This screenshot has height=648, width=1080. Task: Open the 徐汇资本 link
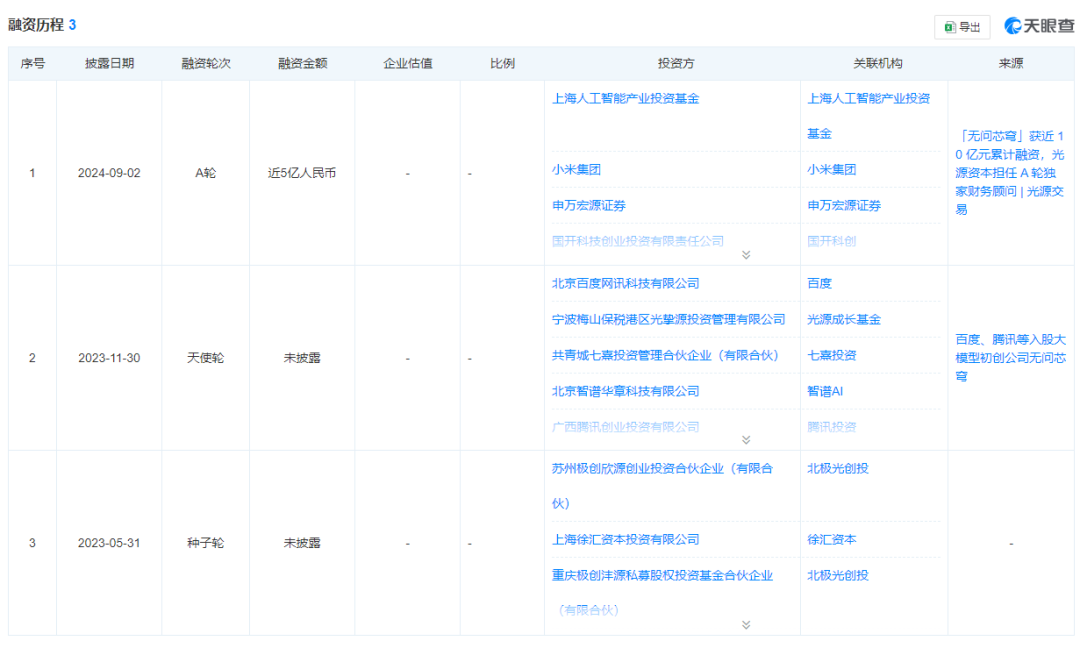[x=831, y=539]
